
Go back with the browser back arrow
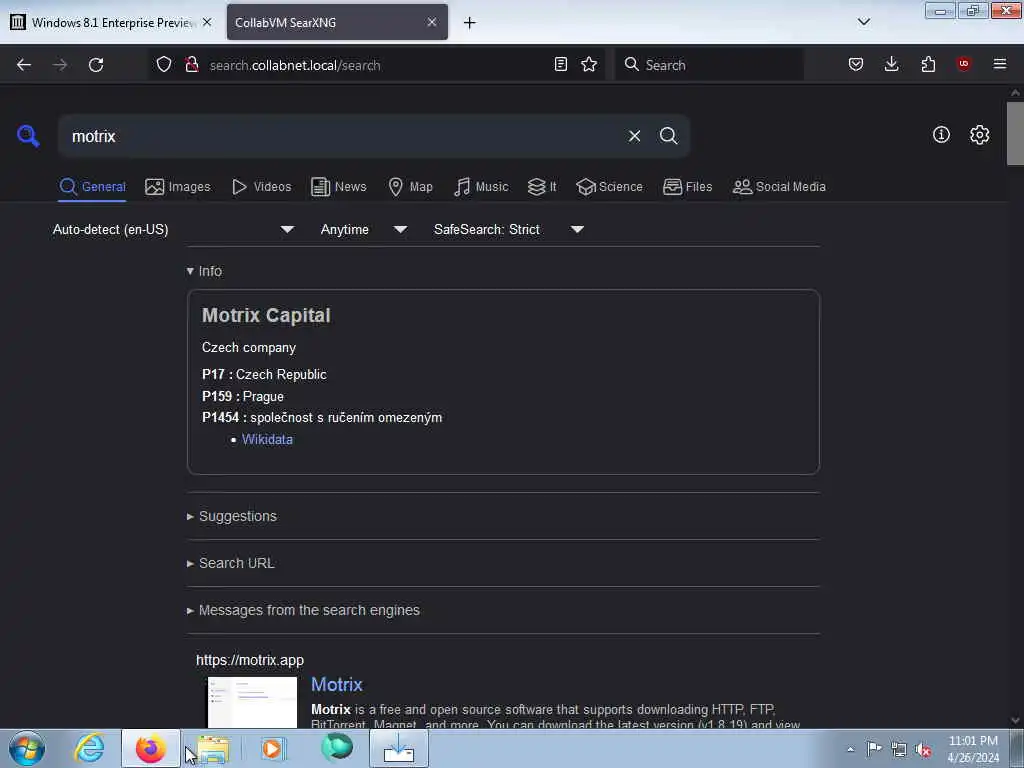tap(24, 65)
